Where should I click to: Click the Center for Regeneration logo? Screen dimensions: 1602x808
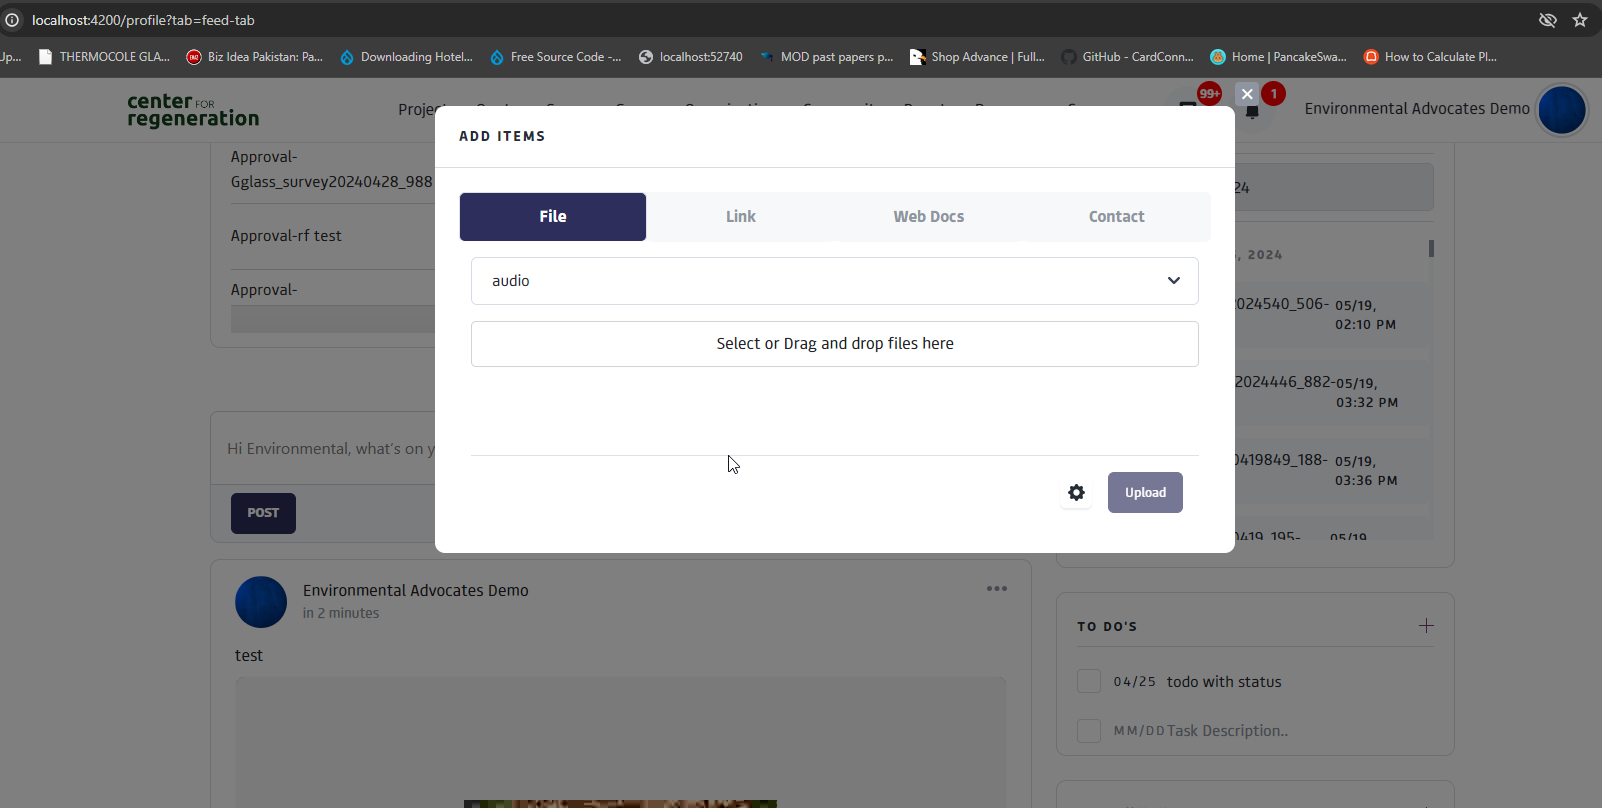[193, 110]
